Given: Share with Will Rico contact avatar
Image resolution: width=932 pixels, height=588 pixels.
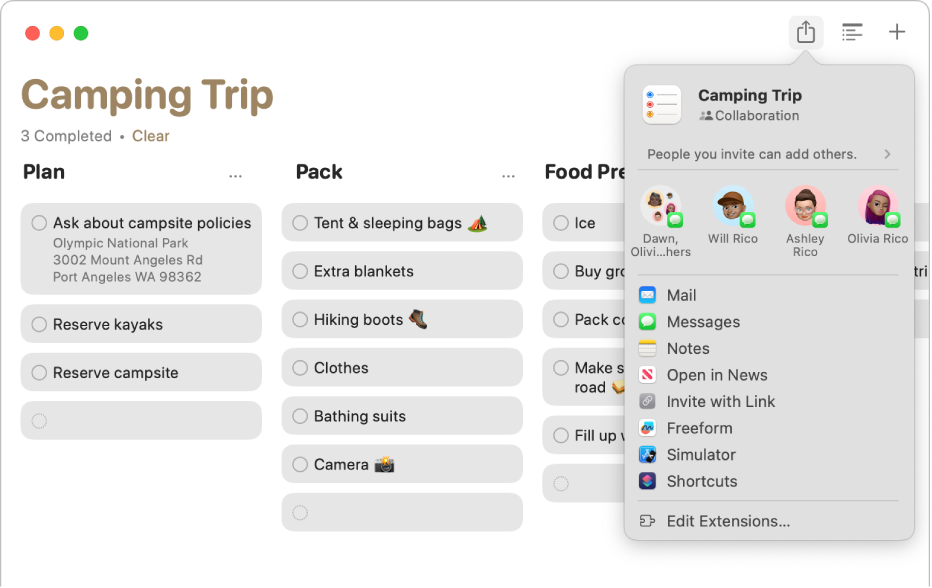Looking at the screenshot, I should point(733,206).
